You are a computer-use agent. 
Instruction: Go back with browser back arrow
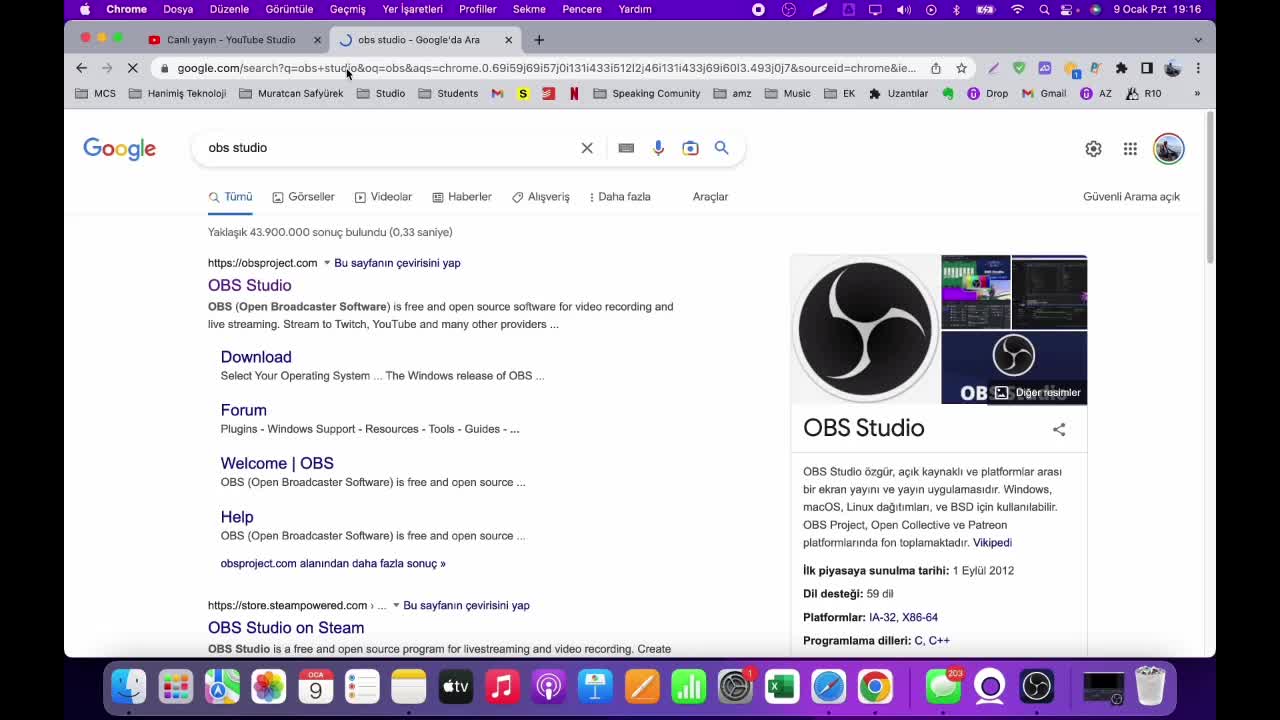[x=81, y=68]
